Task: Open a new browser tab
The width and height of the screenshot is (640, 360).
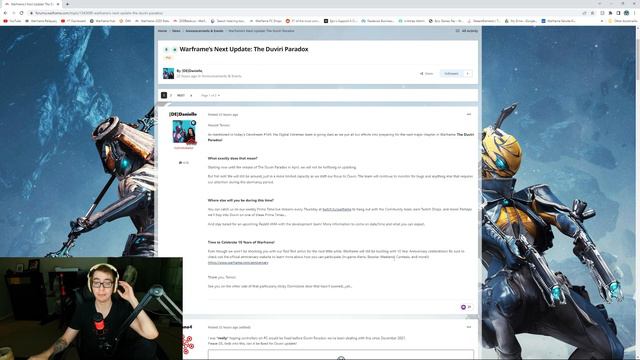Action: pyautogui.click(x=67, y=4)
